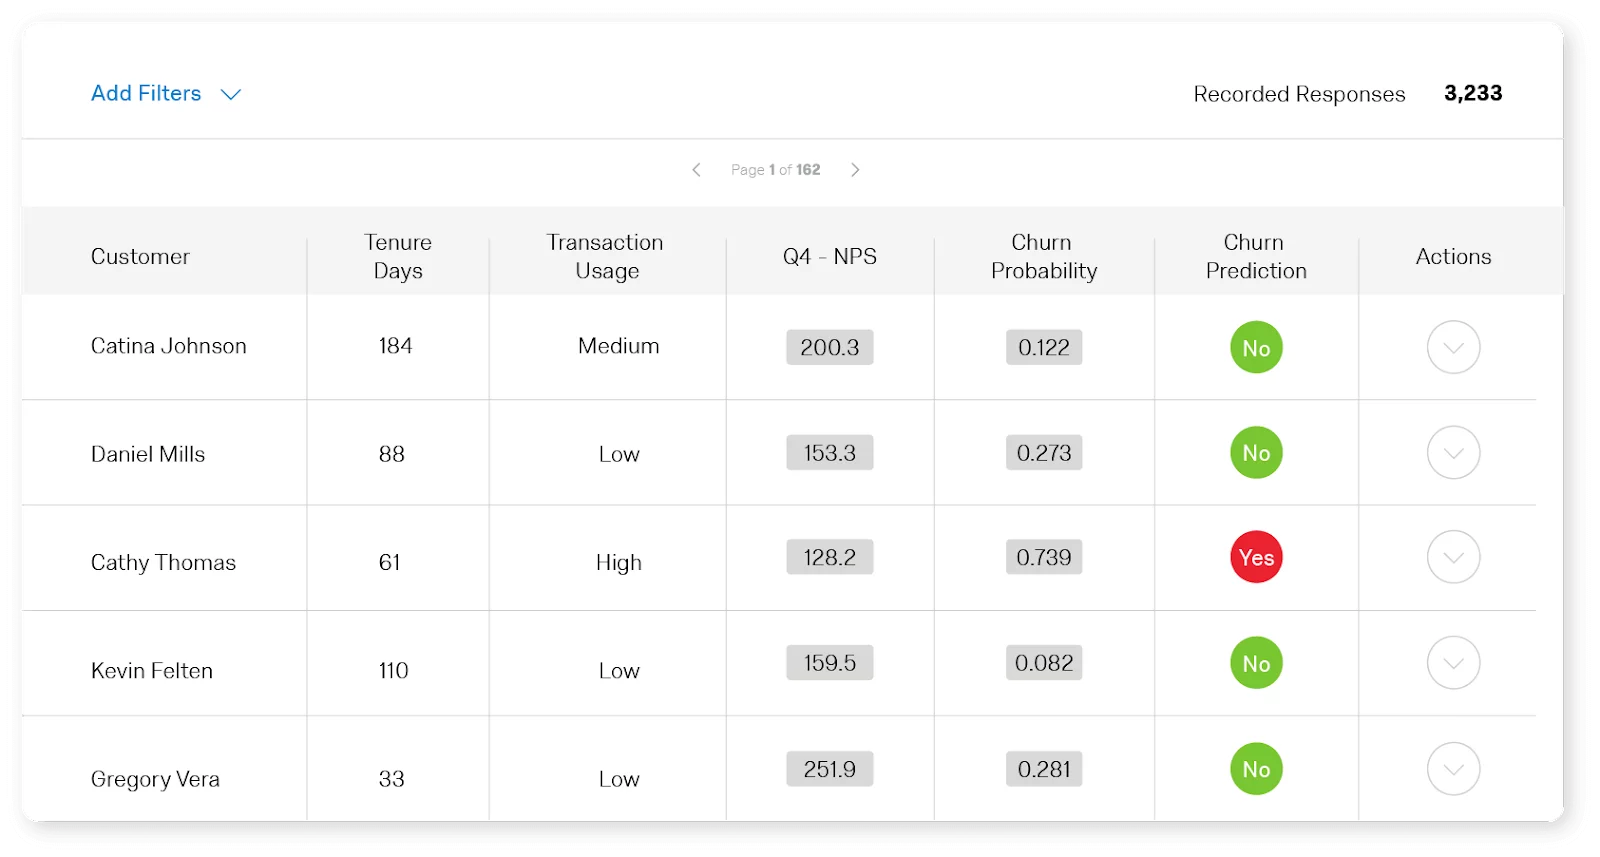Go to the previous page arrow

click(x=696, y=170)
